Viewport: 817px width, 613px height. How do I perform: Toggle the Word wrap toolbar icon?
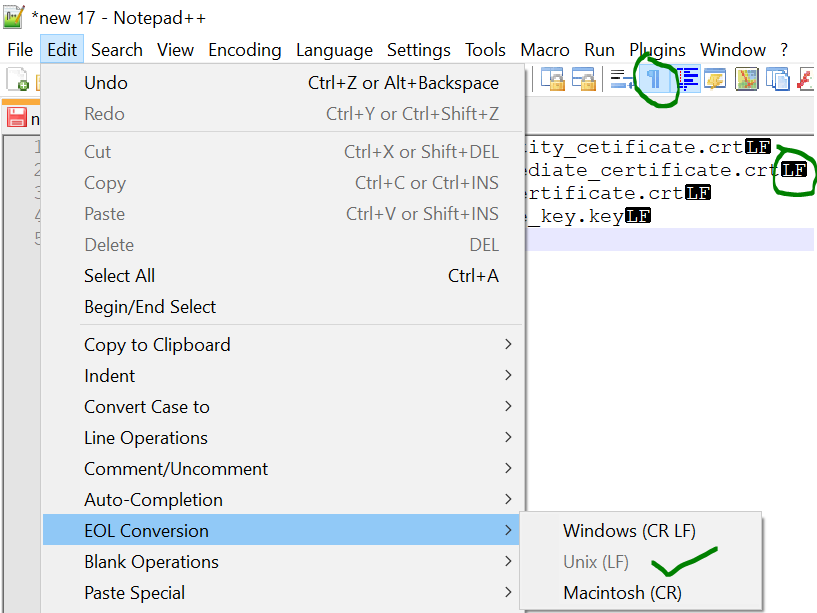pyautogui.click(x=622, y=80)
